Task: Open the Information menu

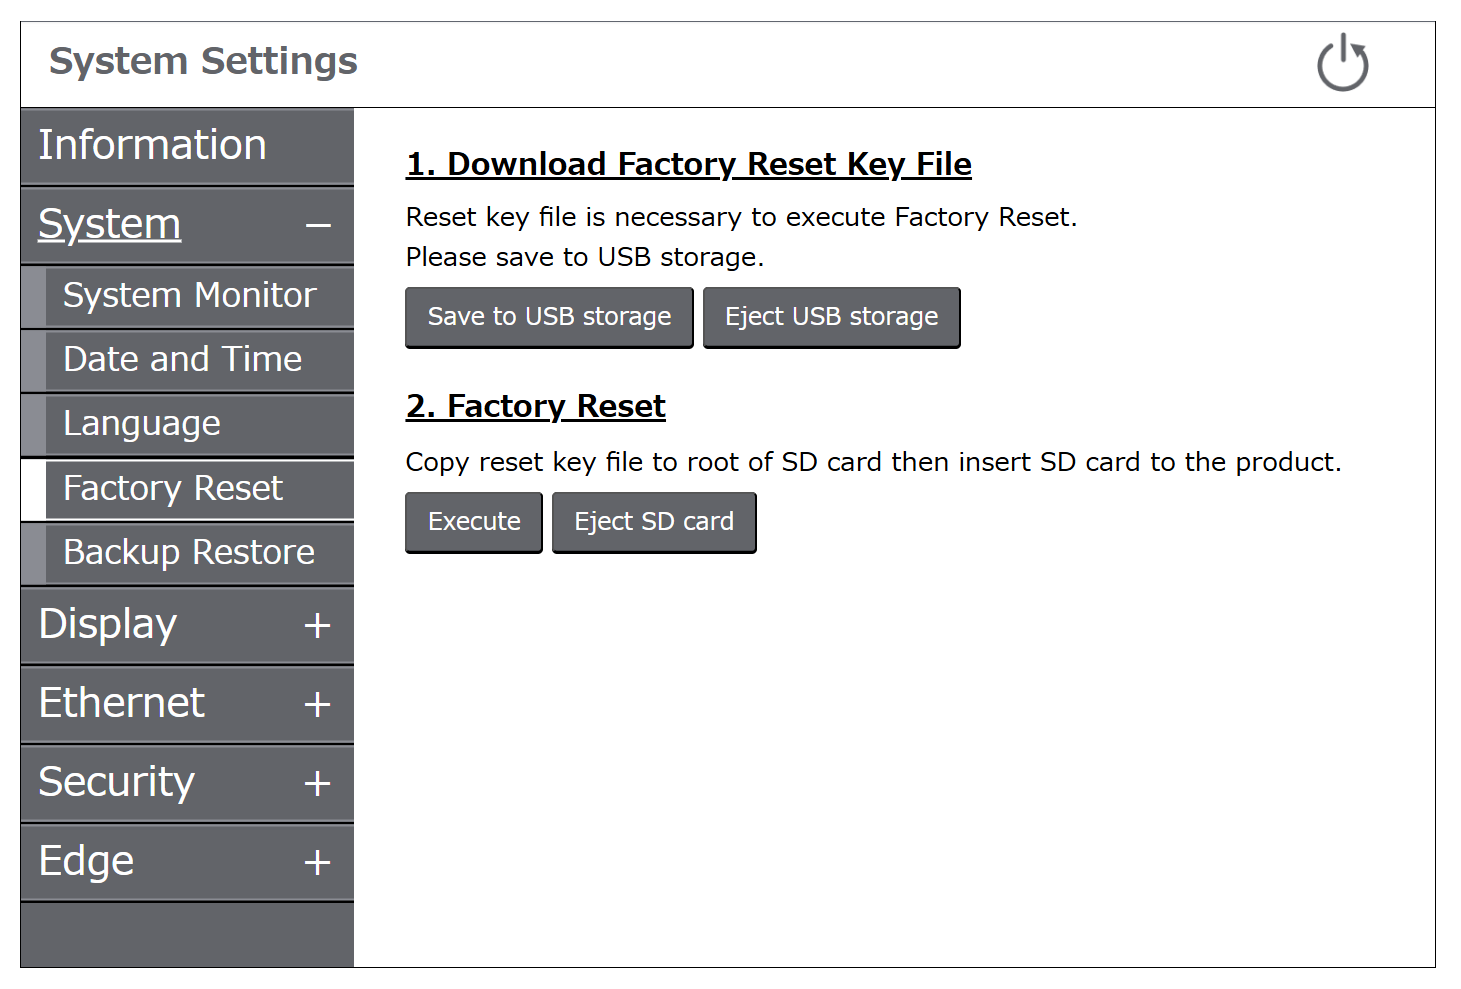Action: pyautogui.click(x=187, y=146)
